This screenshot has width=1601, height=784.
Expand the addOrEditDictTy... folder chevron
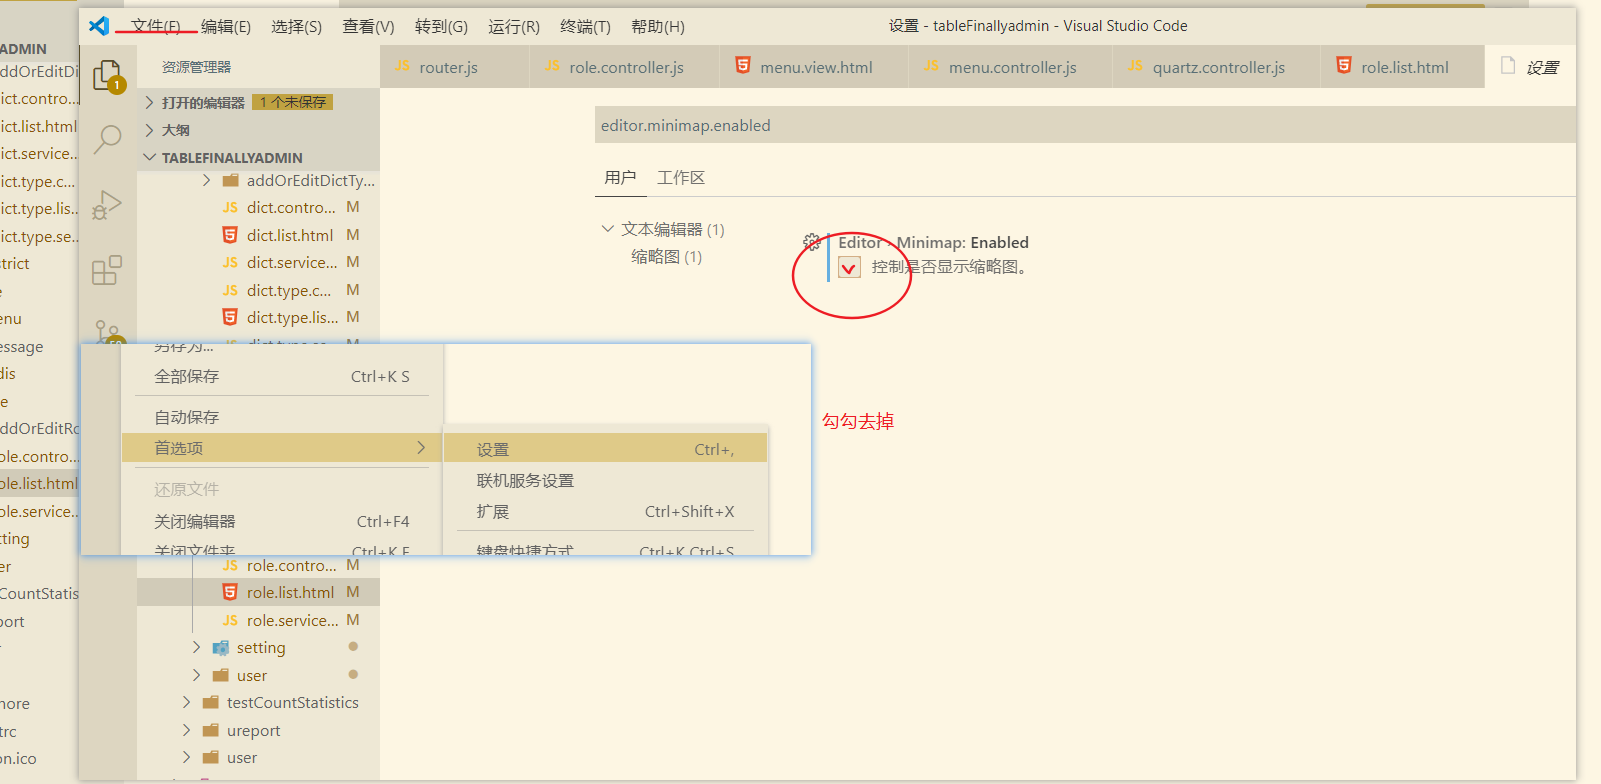point(206,180)
